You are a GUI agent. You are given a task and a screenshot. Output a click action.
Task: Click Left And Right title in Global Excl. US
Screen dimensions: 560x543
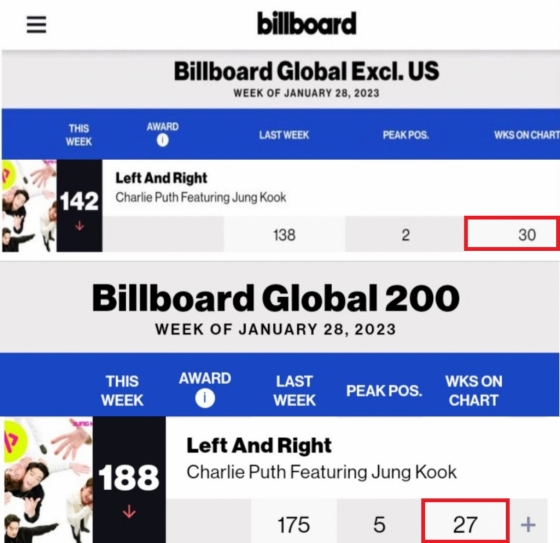[161, 178]
